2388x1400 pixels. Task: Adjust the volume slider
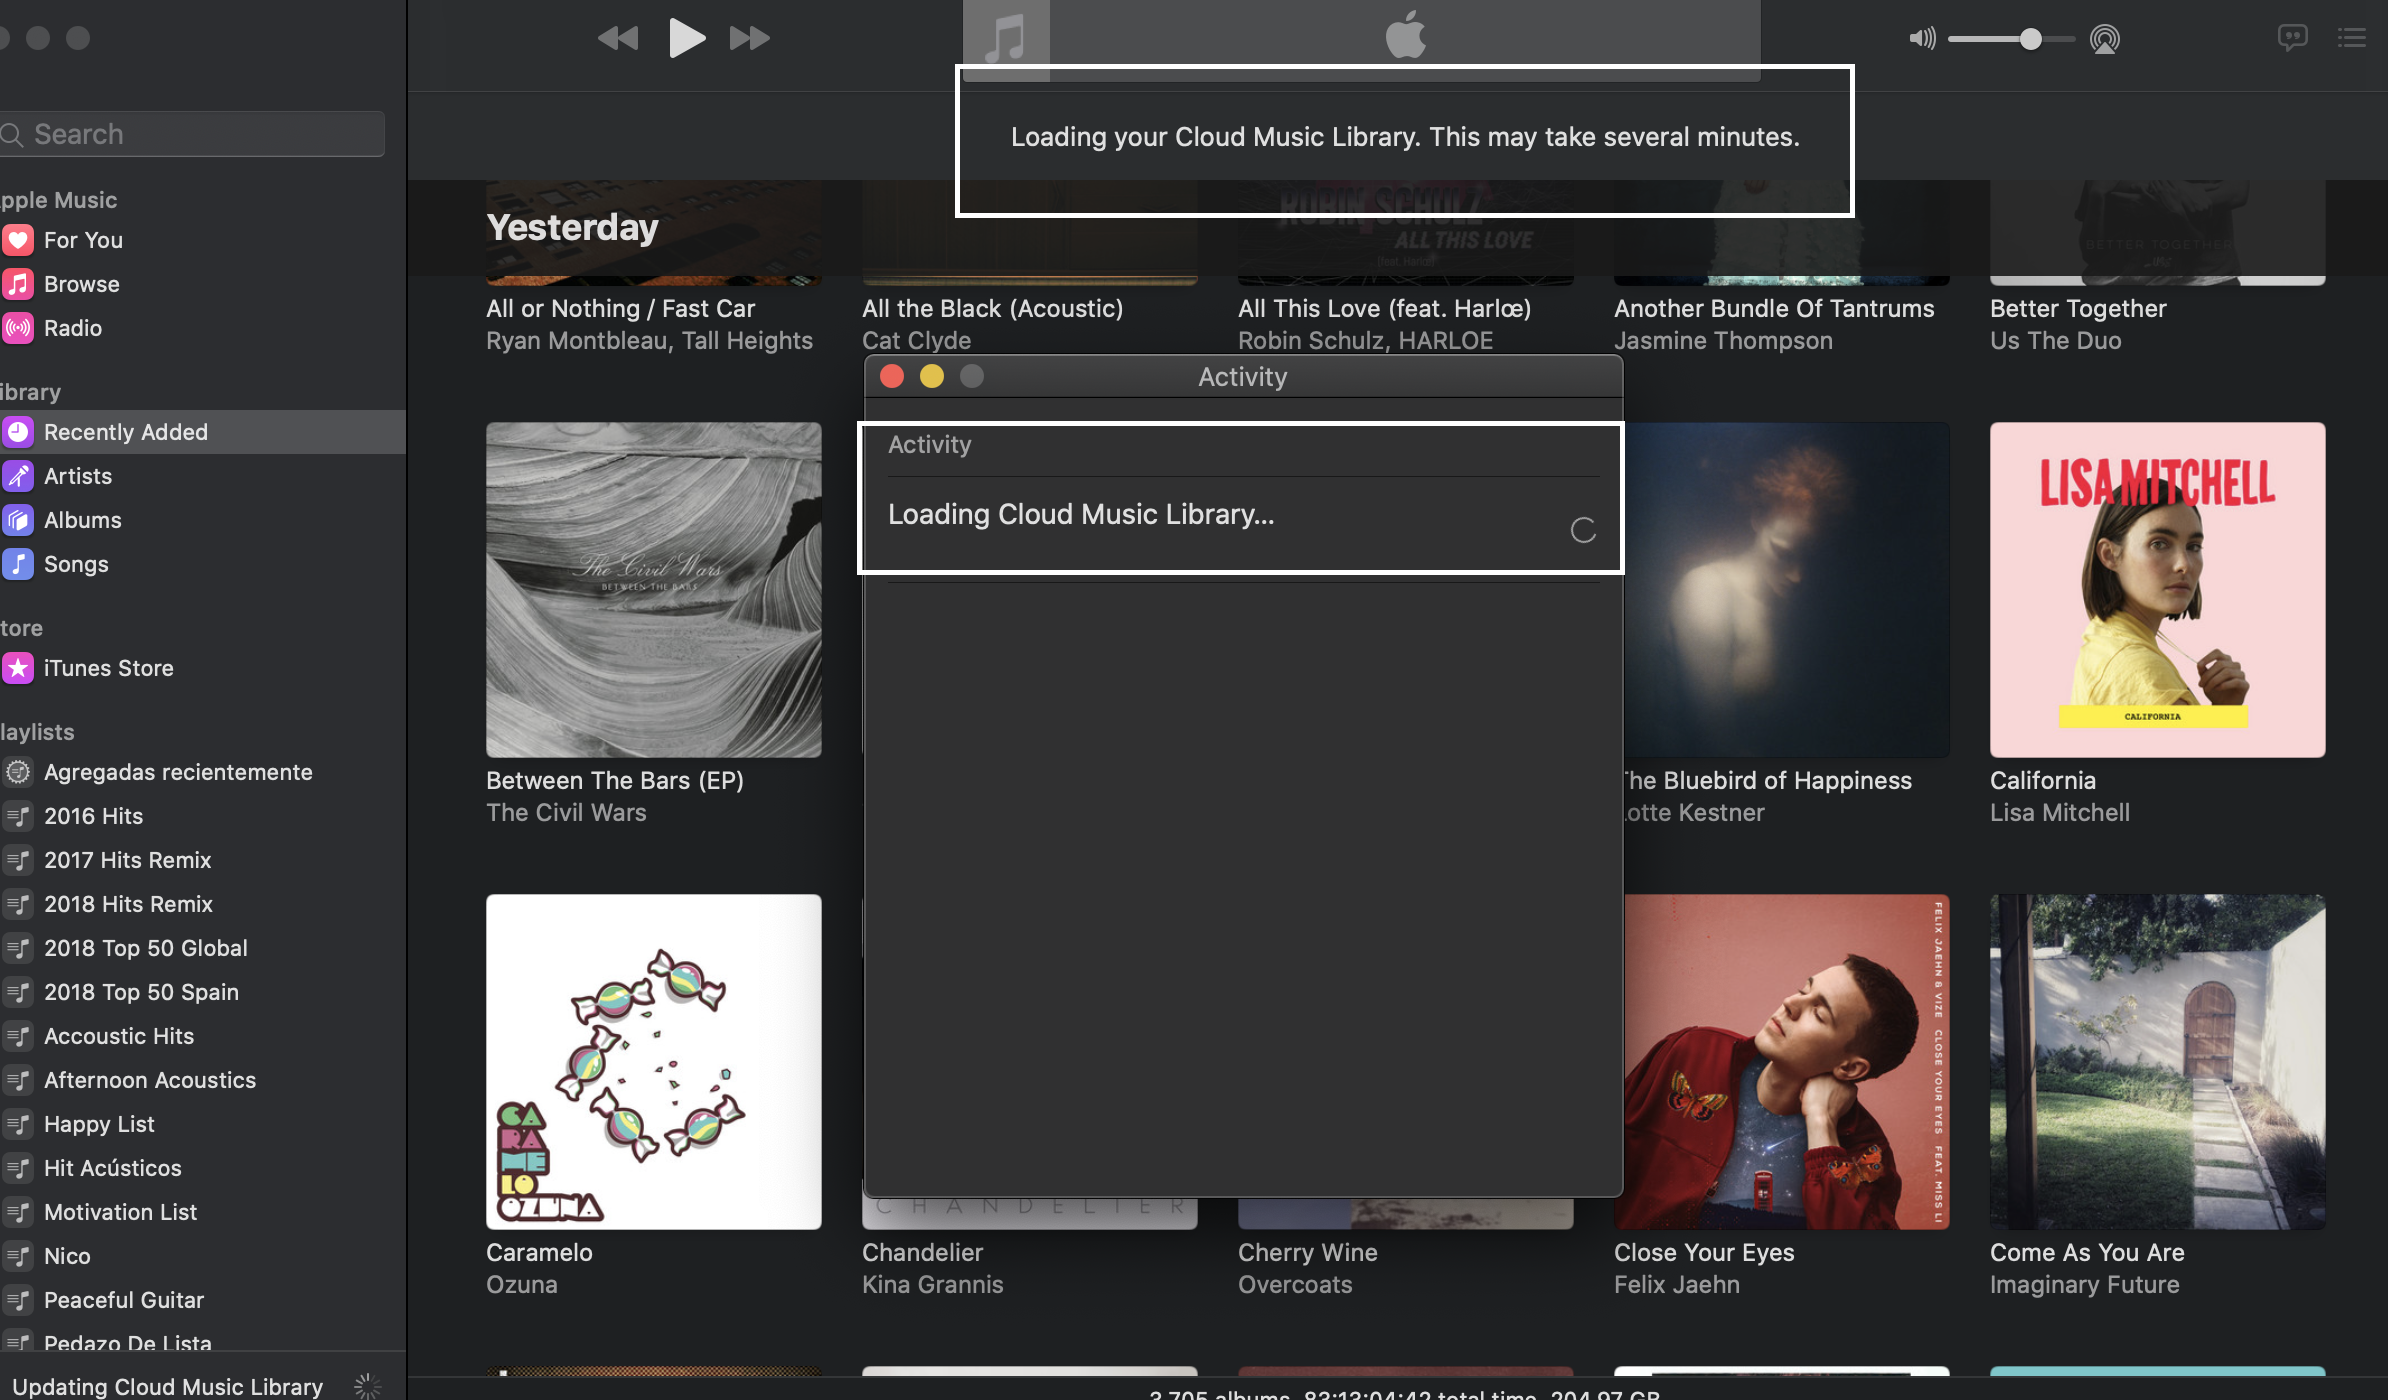point(2030,39)
